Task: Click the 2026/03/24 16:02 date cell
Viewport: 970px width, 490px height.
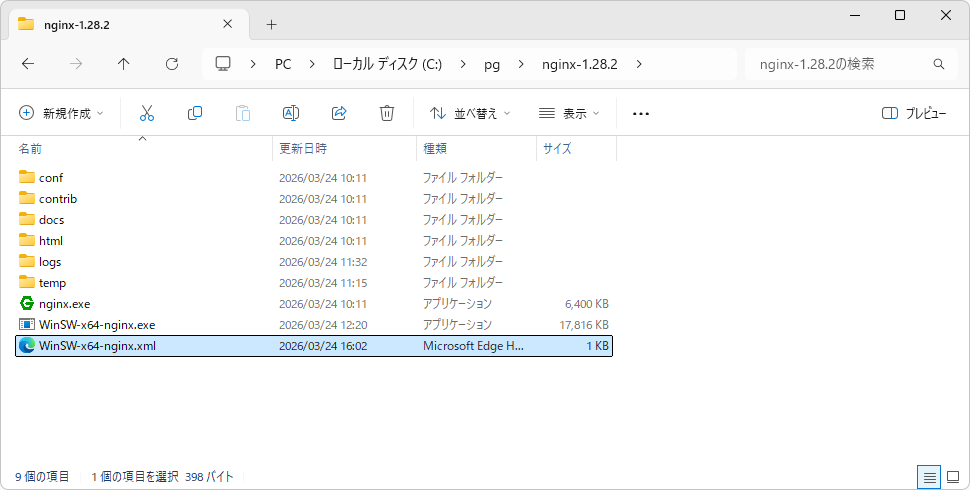Action: [x=323, y=346]
